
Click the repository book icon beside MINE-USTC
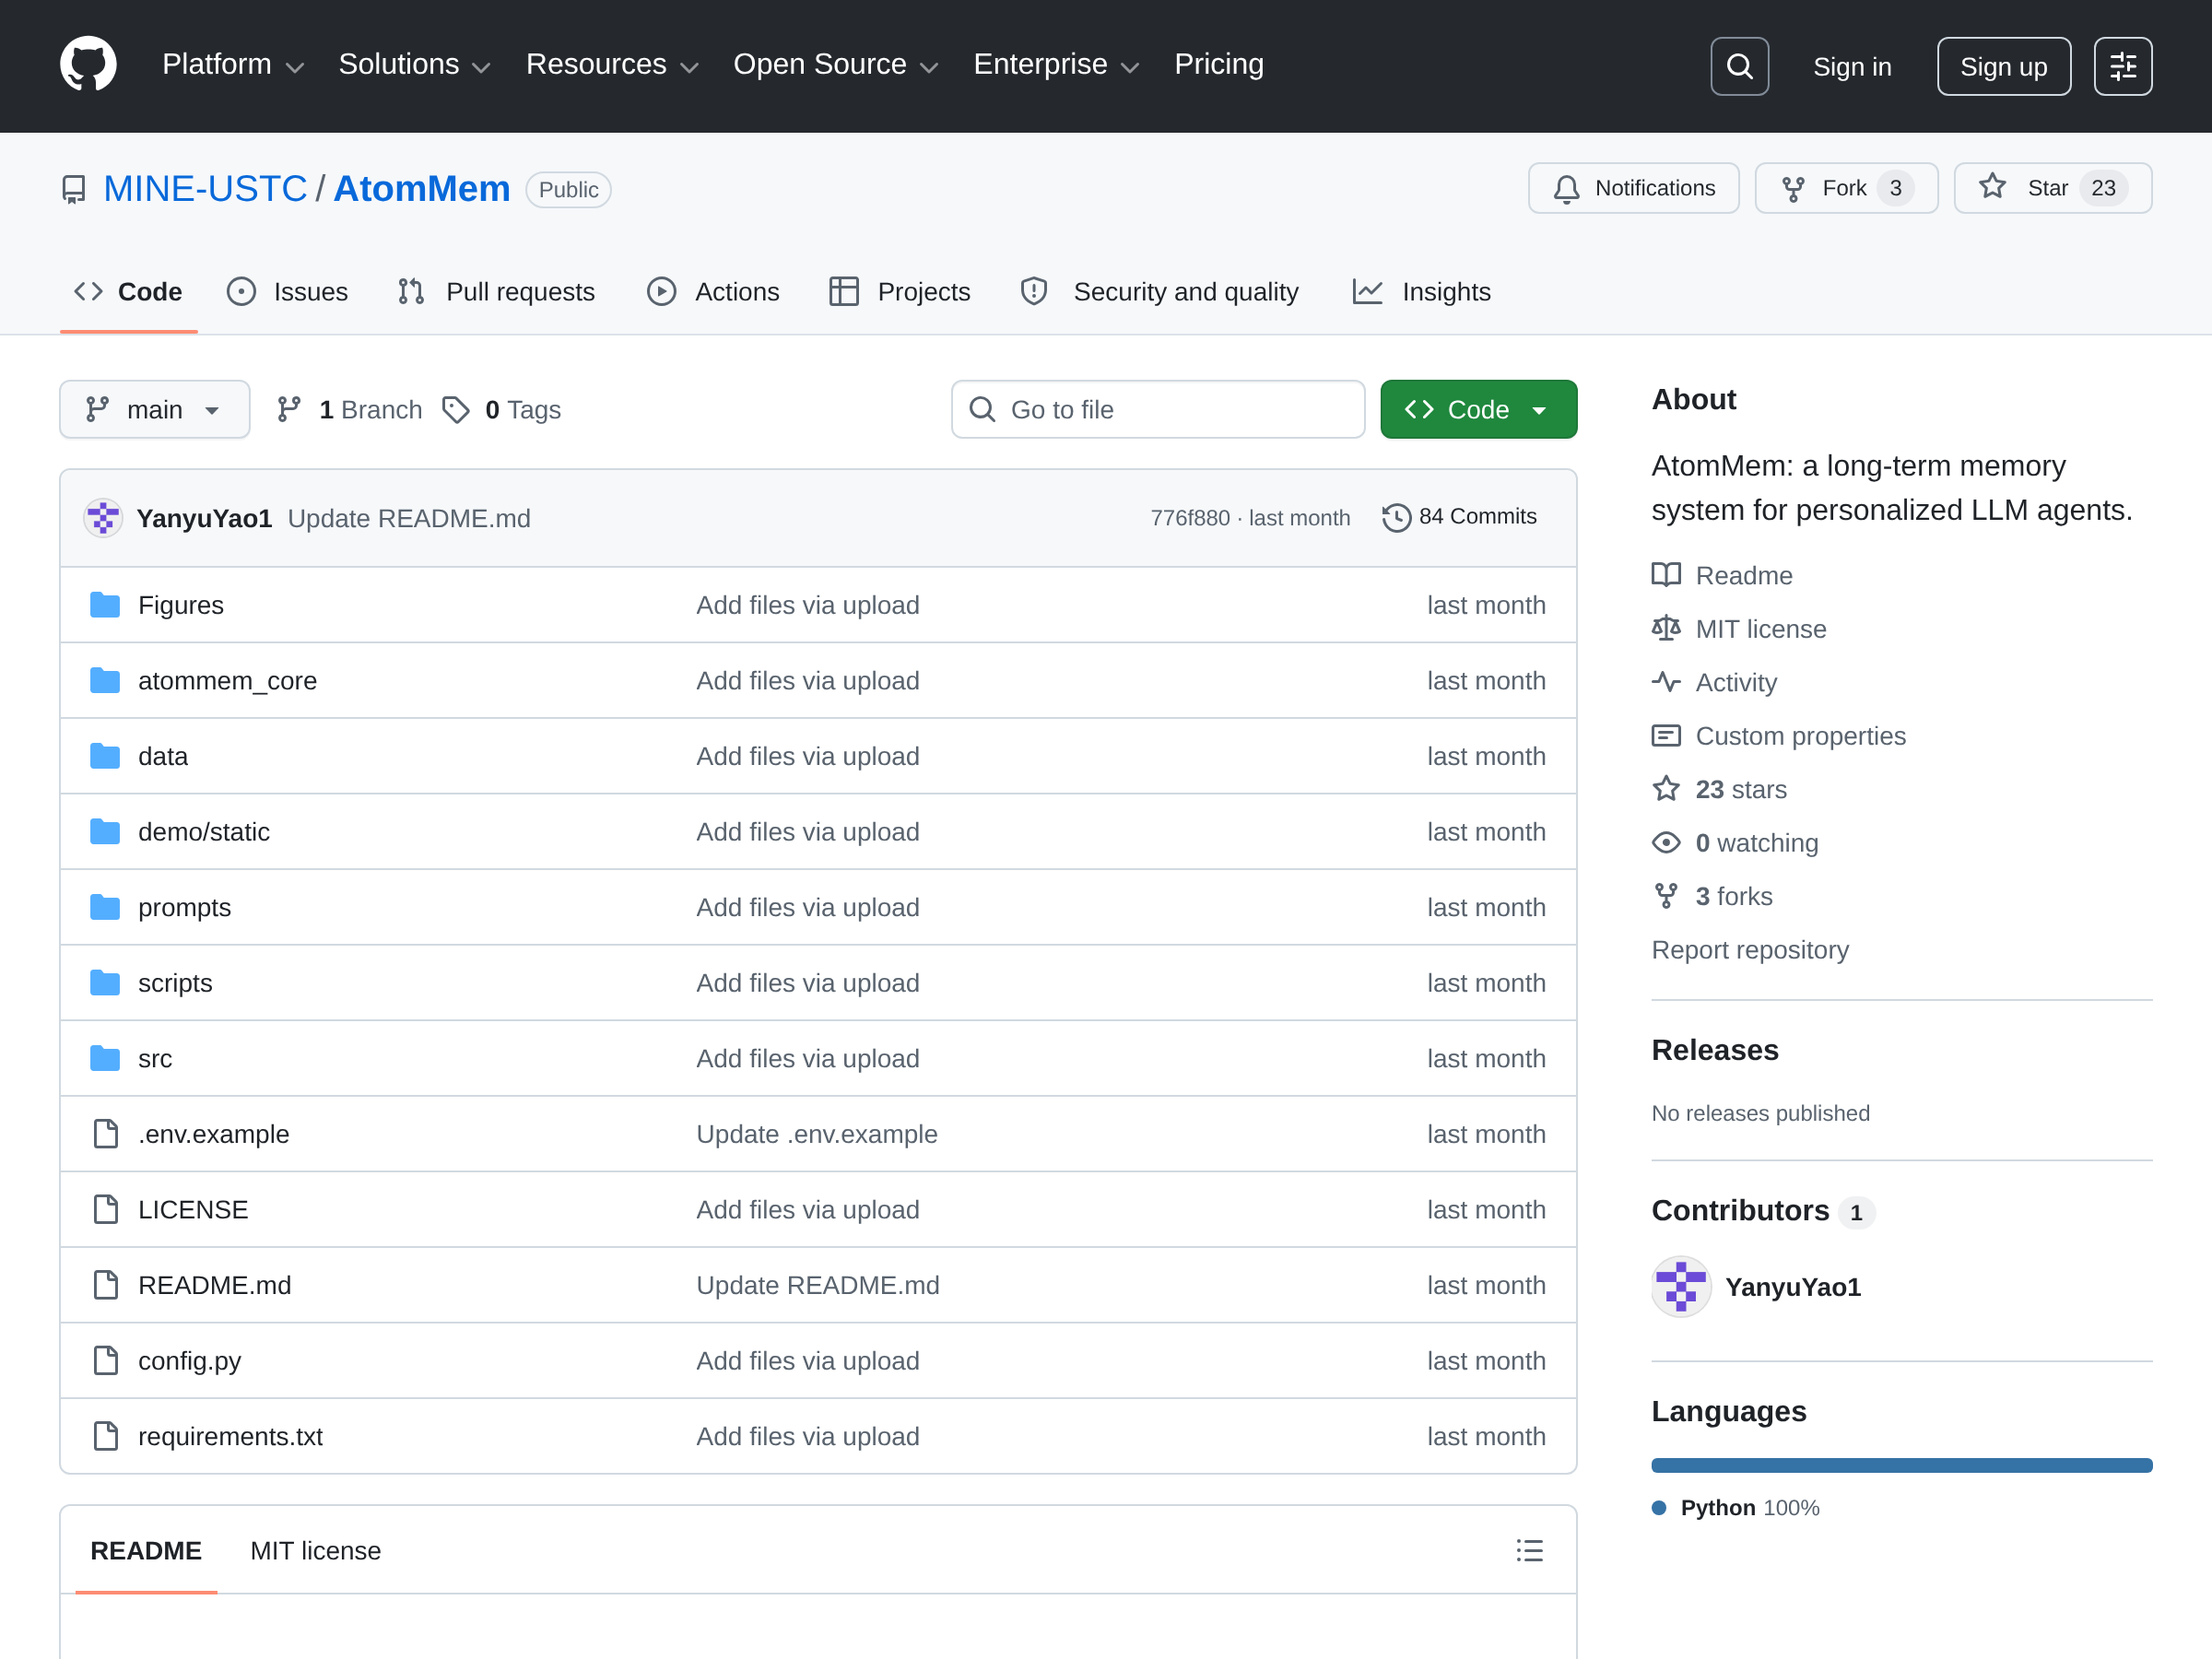(74, 189)
